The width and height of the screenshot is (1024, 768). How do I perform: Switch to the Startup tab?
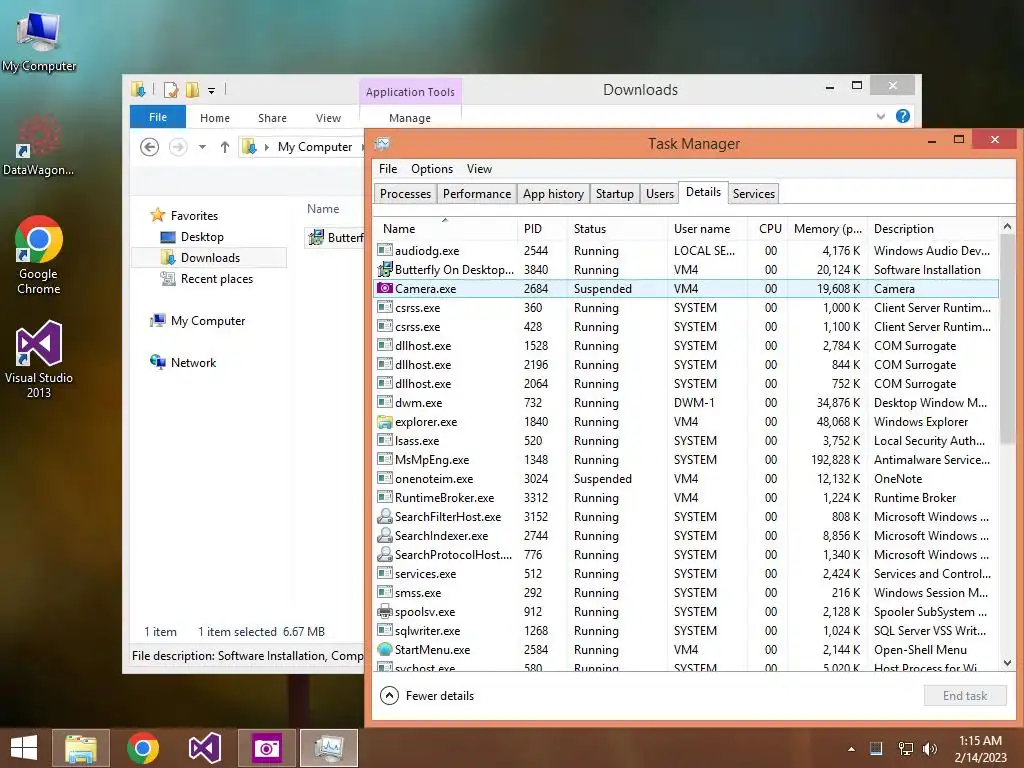pyautogui.click(x=615, y=194)
